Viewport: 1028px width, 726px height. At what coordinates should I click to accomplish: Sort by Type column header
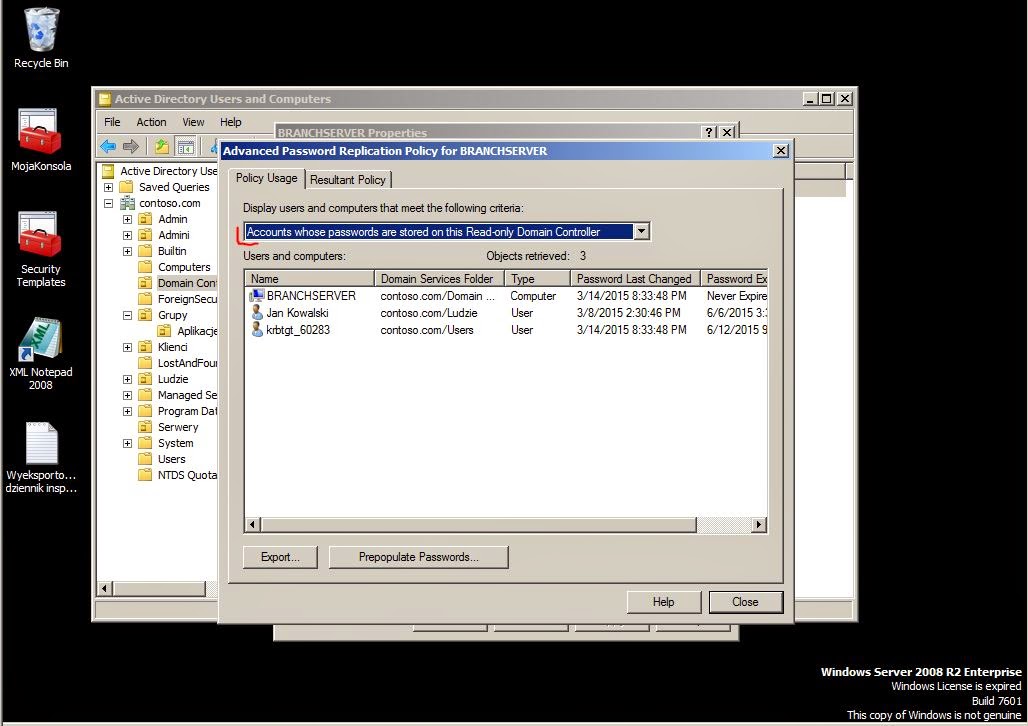537,279
